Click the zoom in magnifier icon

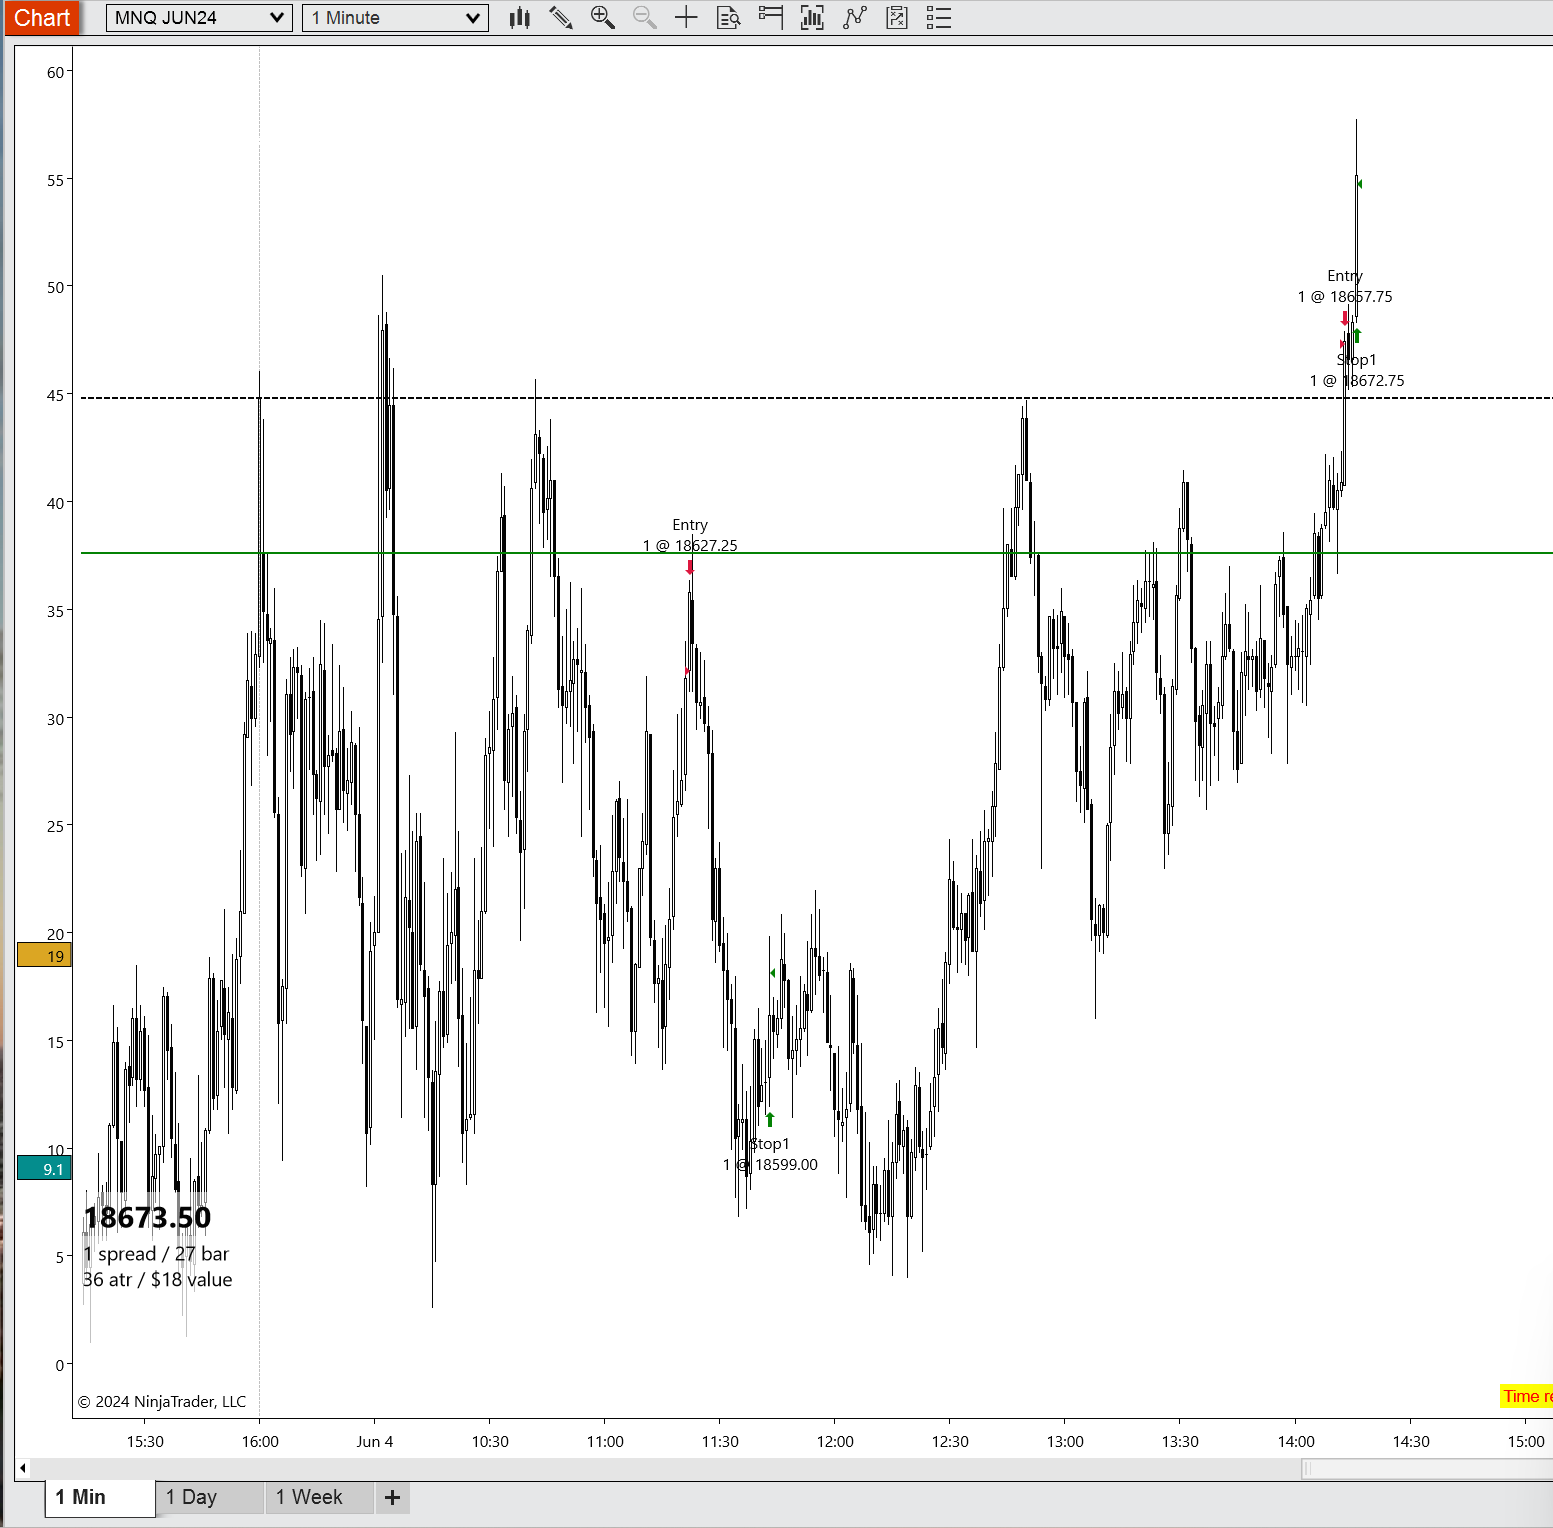coord(603,18)
